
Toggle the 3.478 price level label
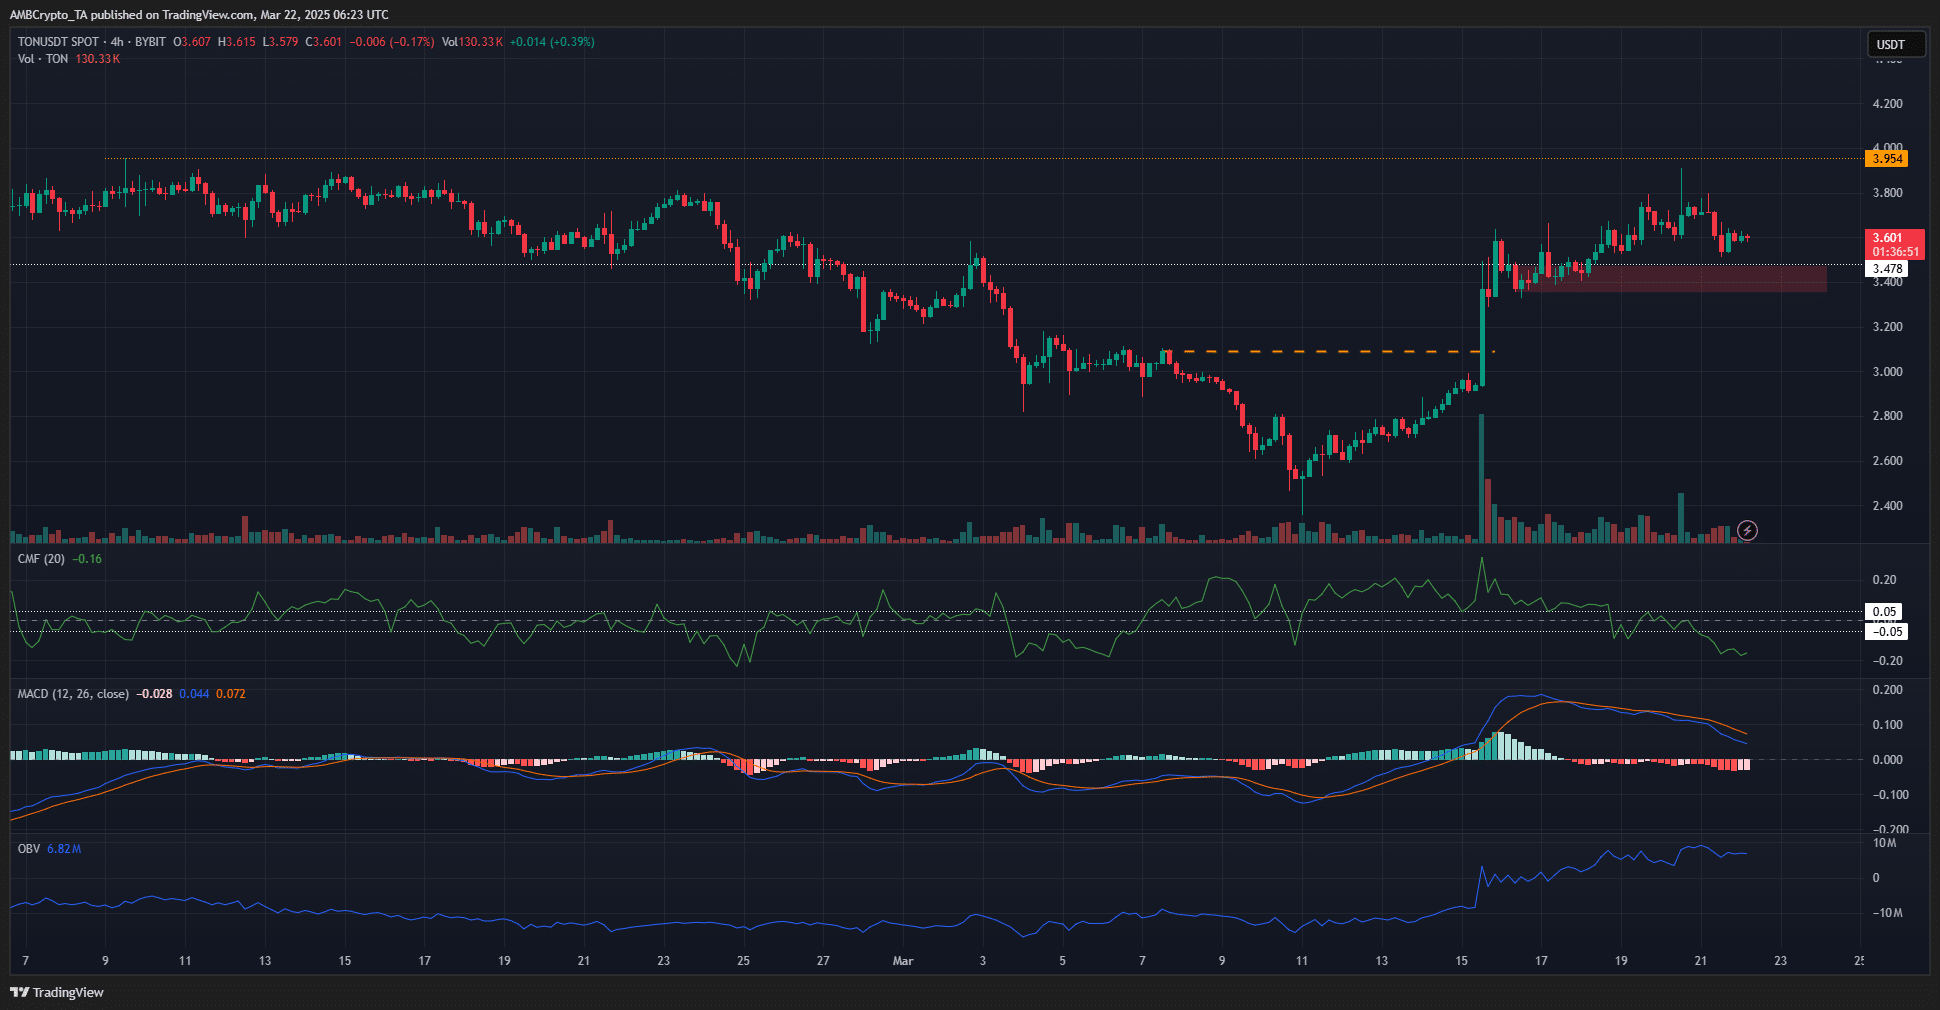[x=1888, y=268]
